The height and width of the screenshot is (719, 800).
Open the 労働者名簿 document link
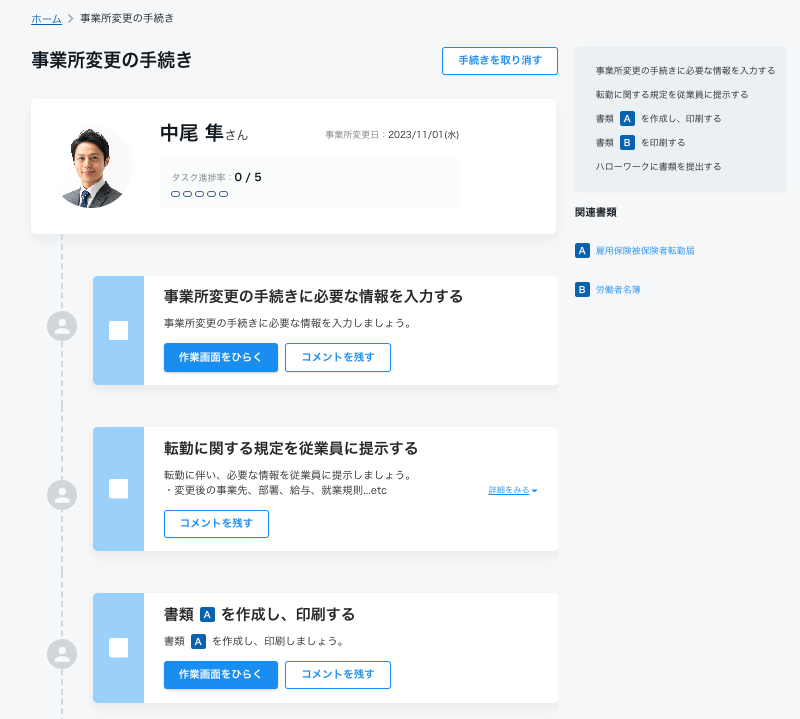[618, 290]
